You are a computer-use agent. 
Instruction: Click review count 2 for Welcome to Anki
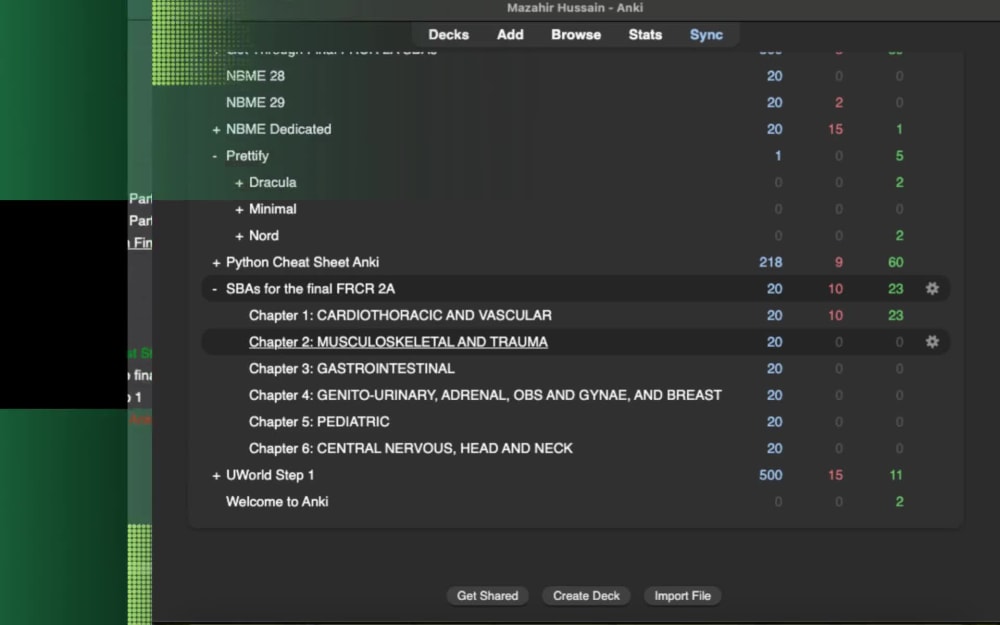899,502
